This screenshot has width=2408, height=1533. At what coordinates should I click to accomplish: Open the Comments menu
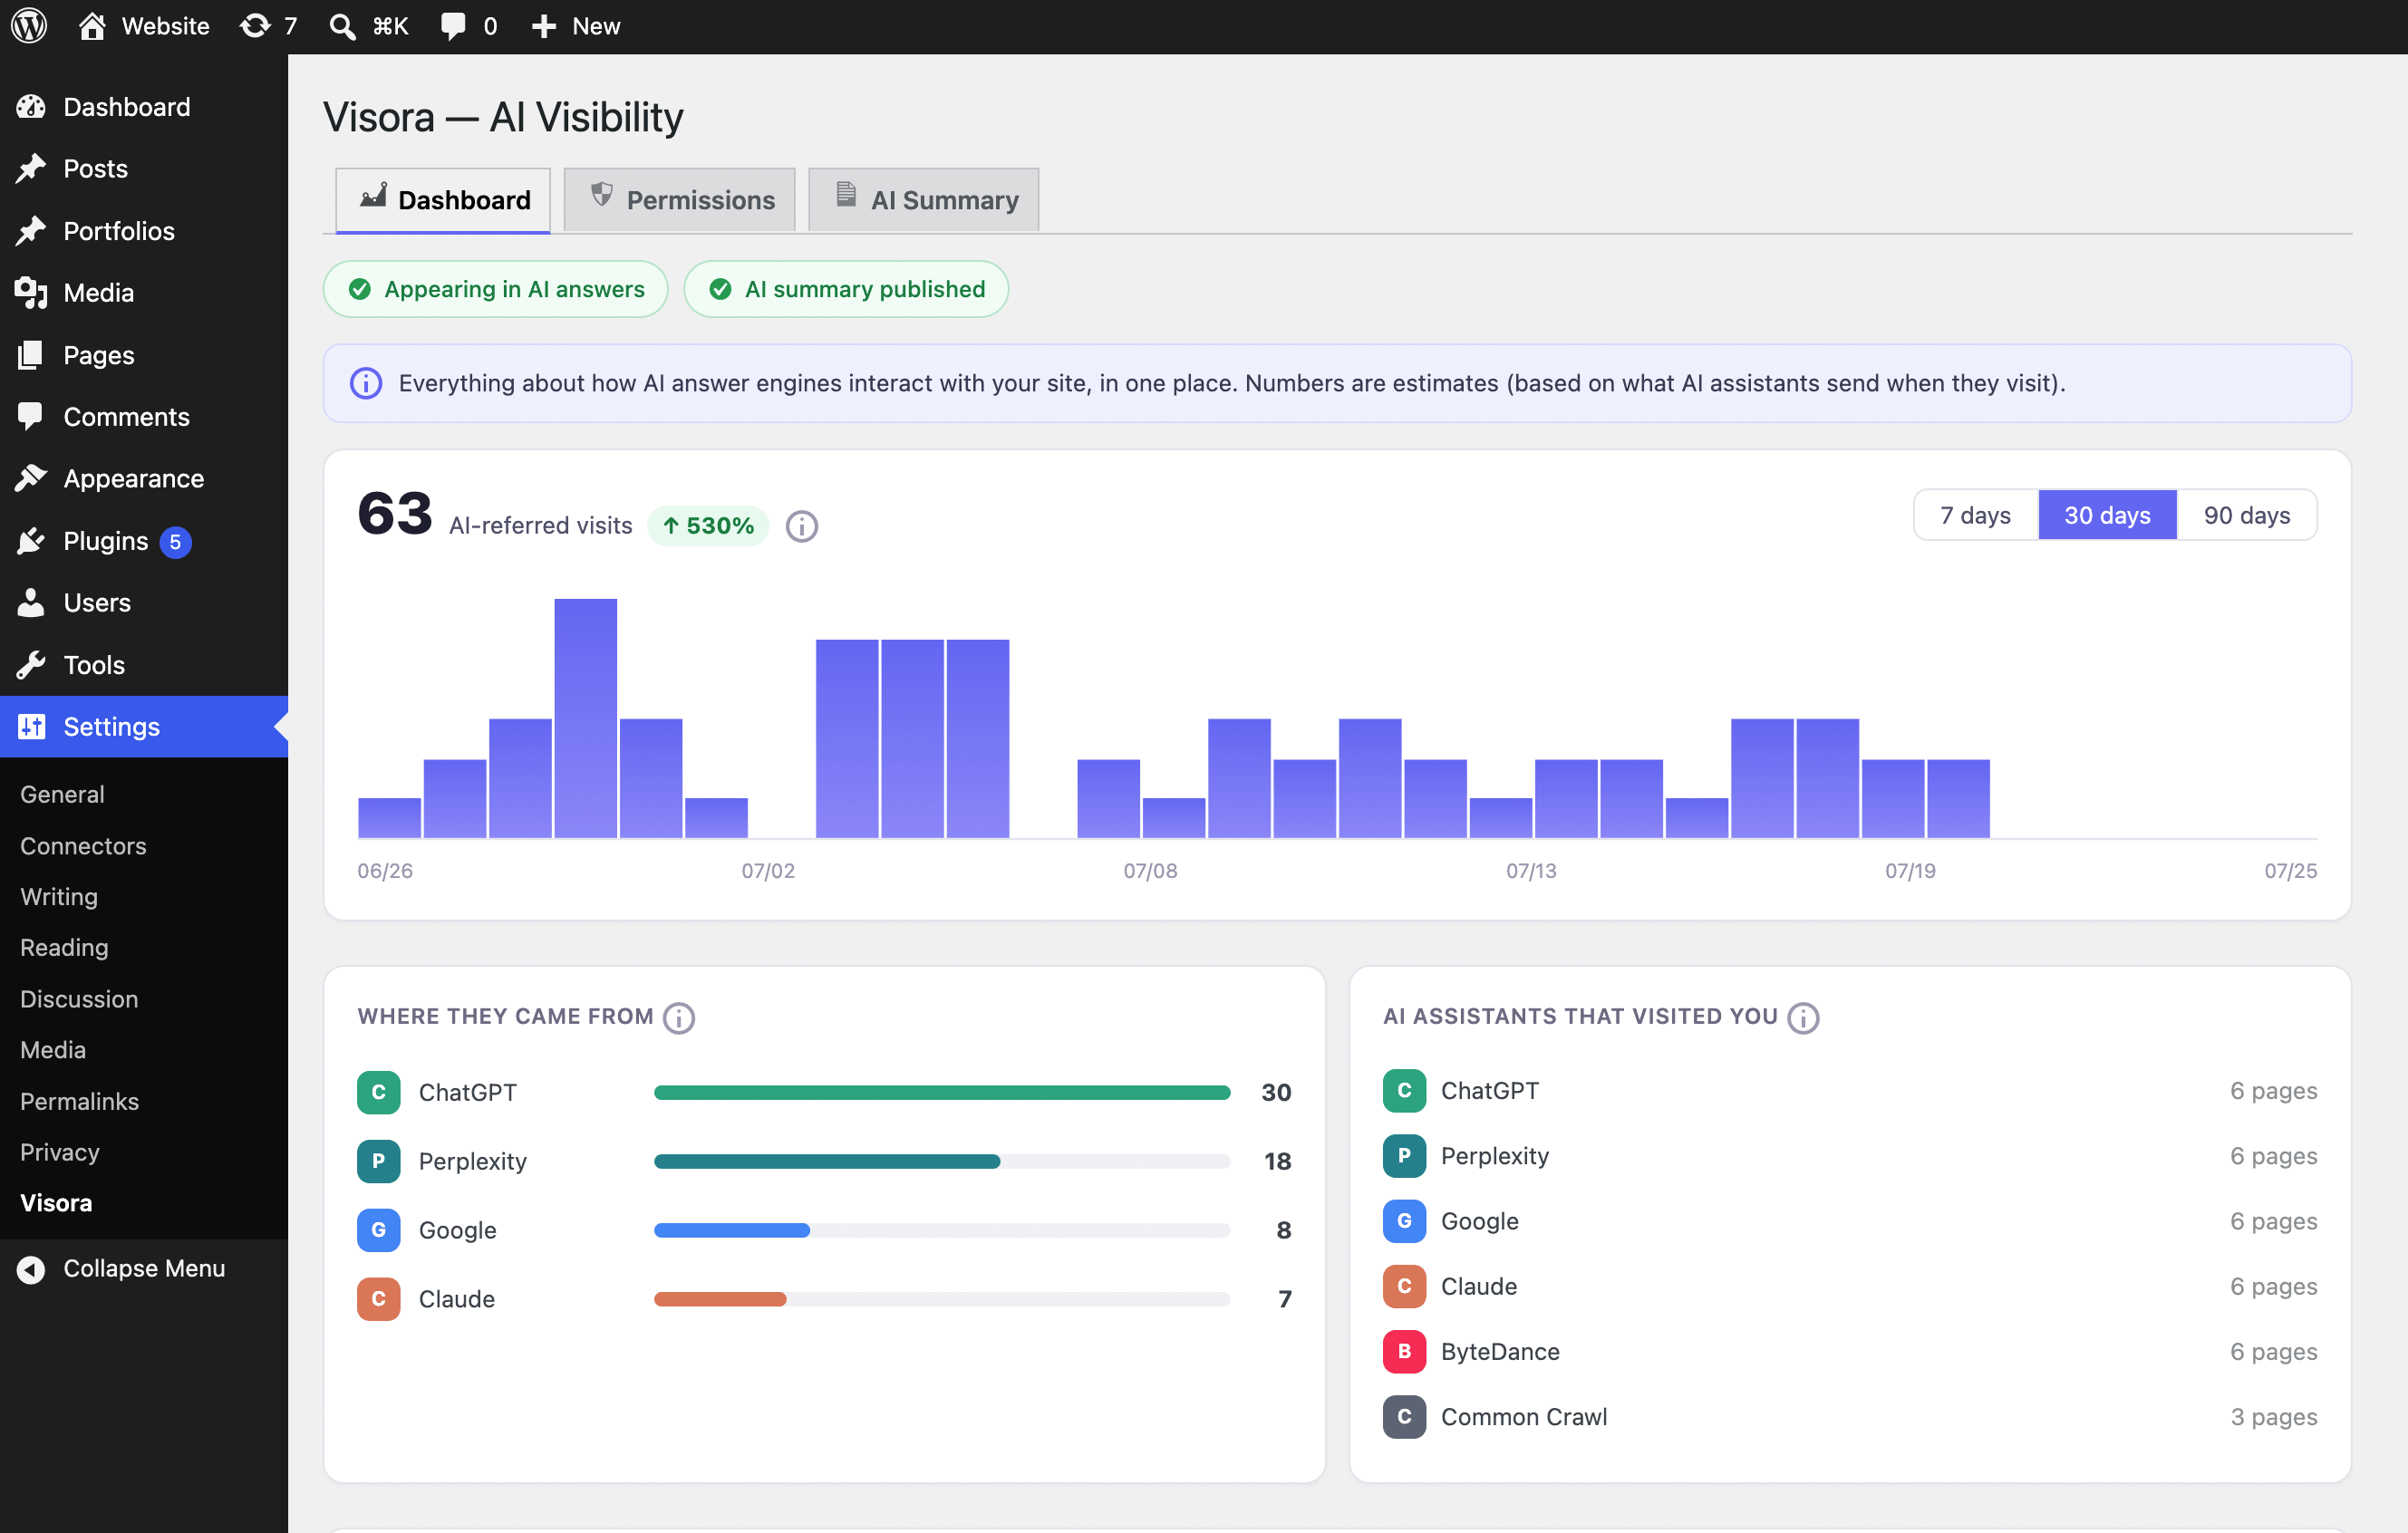pos(144,417)
